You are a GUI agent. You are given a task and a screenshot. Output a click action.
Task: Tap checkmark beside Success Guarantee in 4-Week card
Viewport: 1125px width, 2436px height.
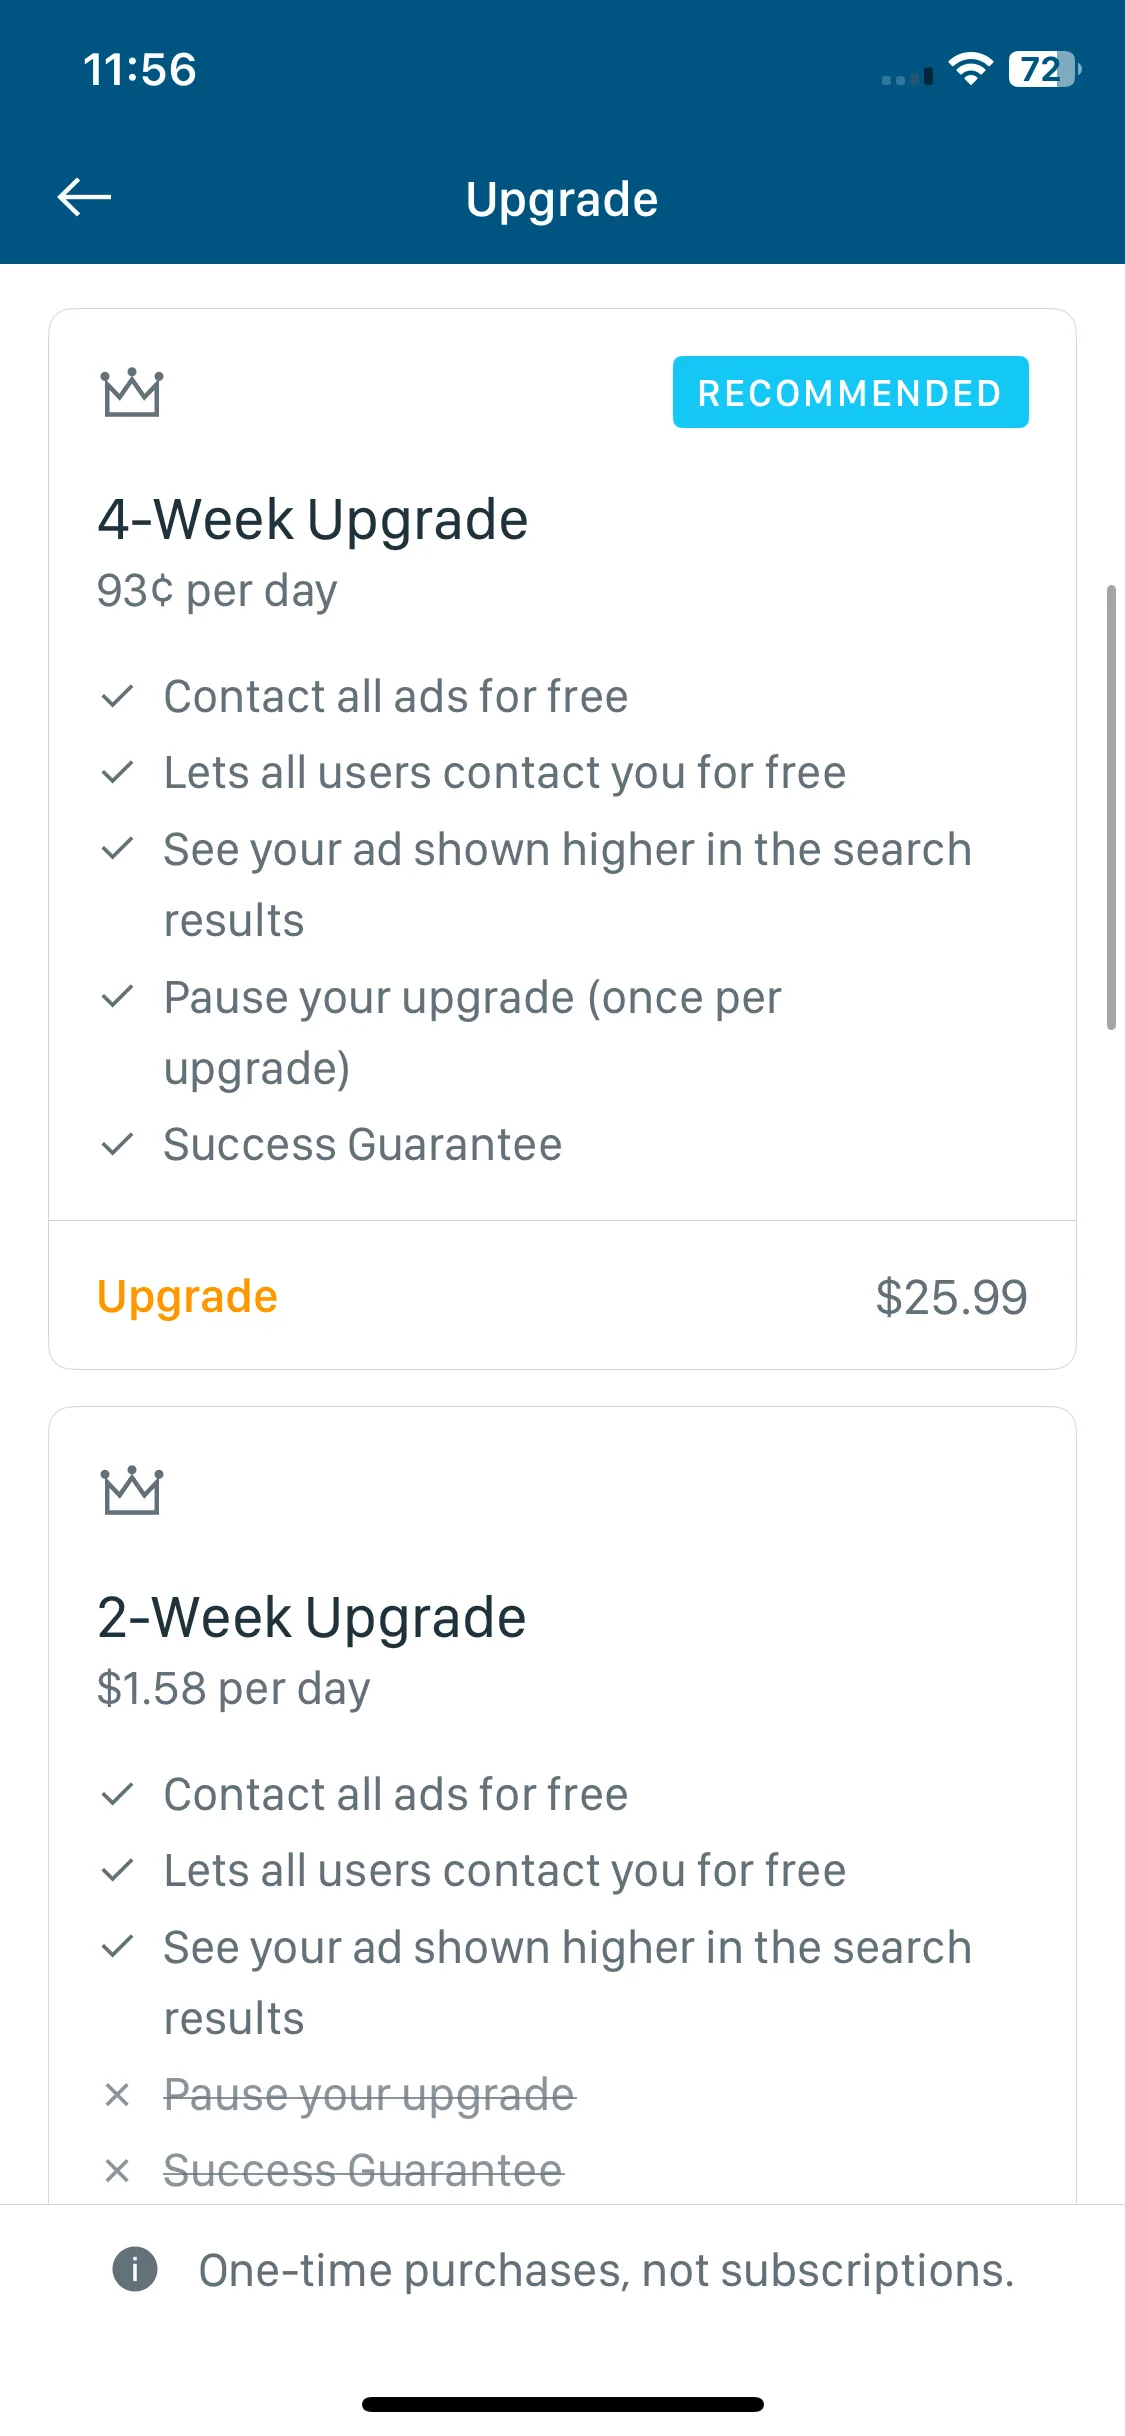point(118,1144)
